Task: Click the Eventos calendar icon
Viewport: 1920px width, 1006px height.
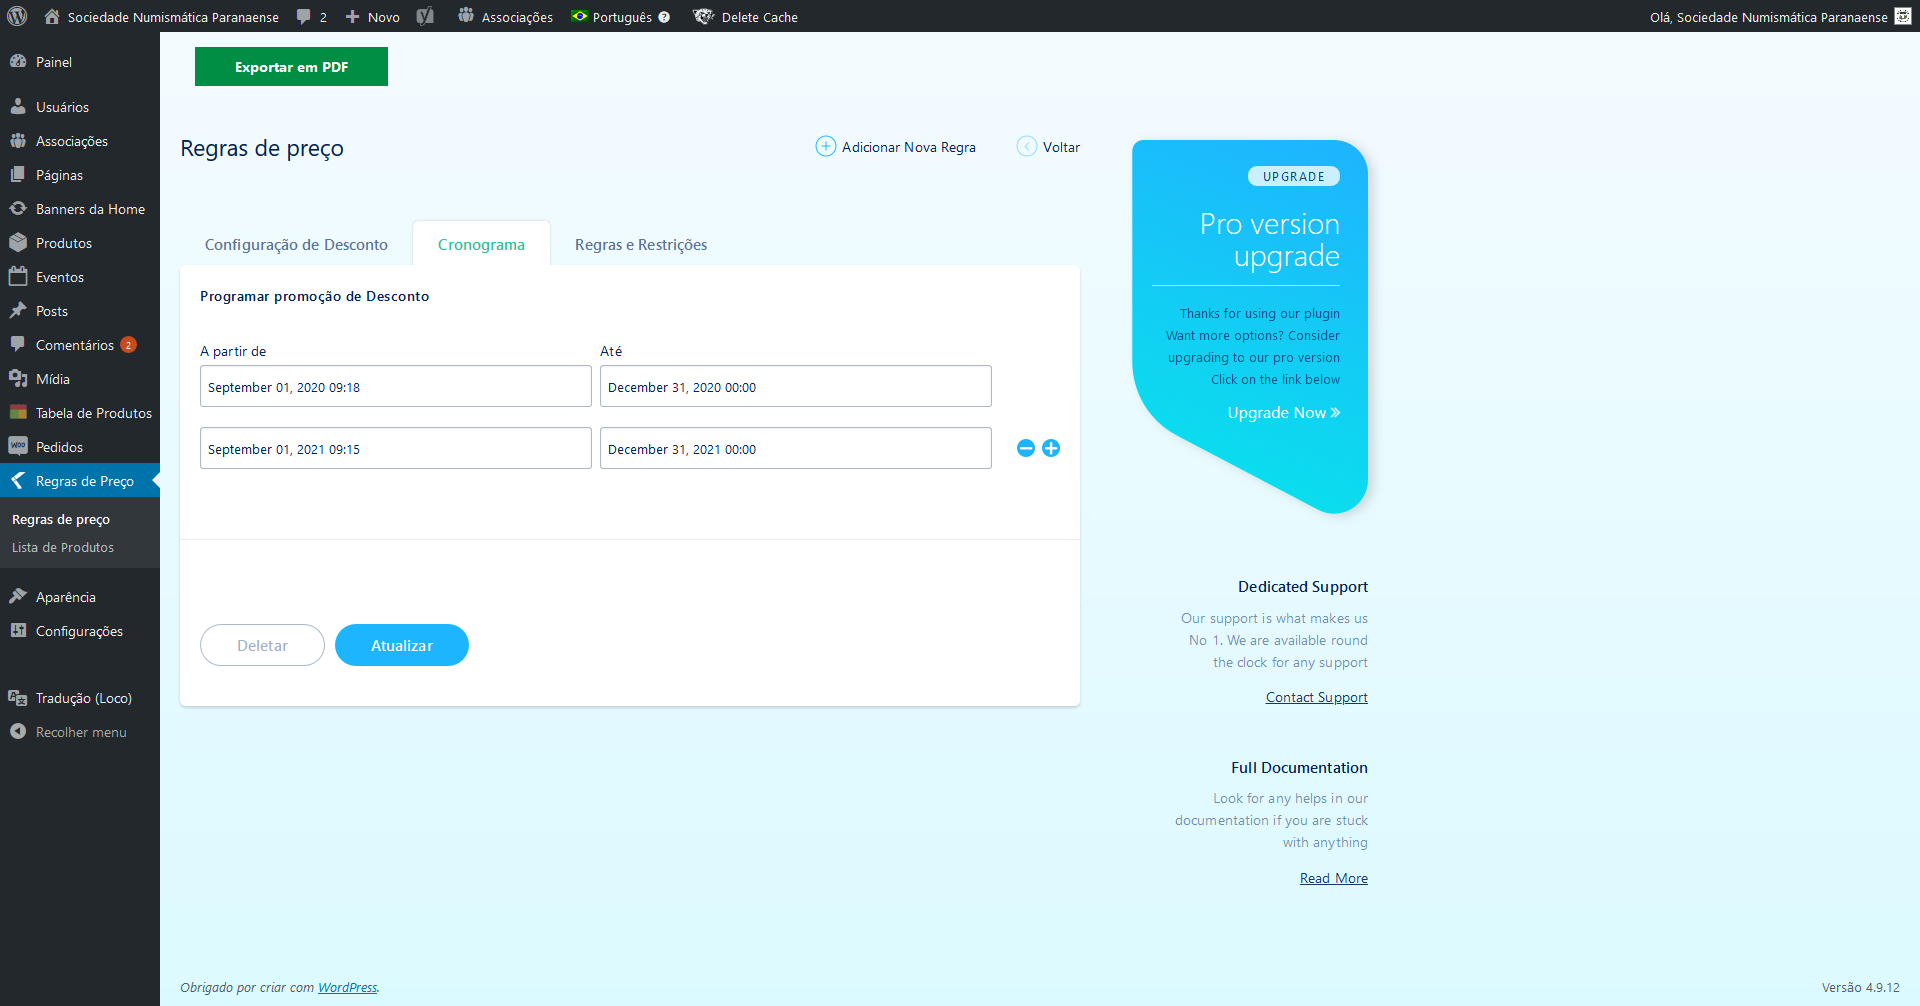Action: tap(18, 276)
